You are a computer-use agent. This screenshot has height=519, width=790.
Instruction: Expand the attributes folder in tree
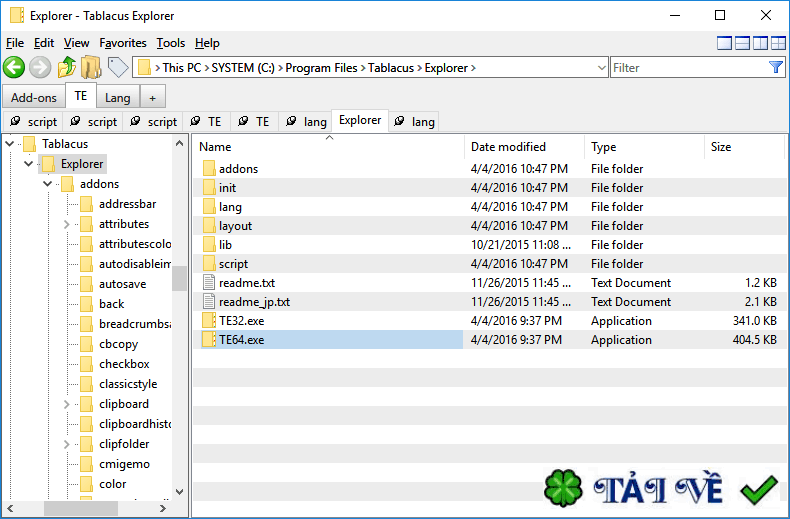(67, 224)
